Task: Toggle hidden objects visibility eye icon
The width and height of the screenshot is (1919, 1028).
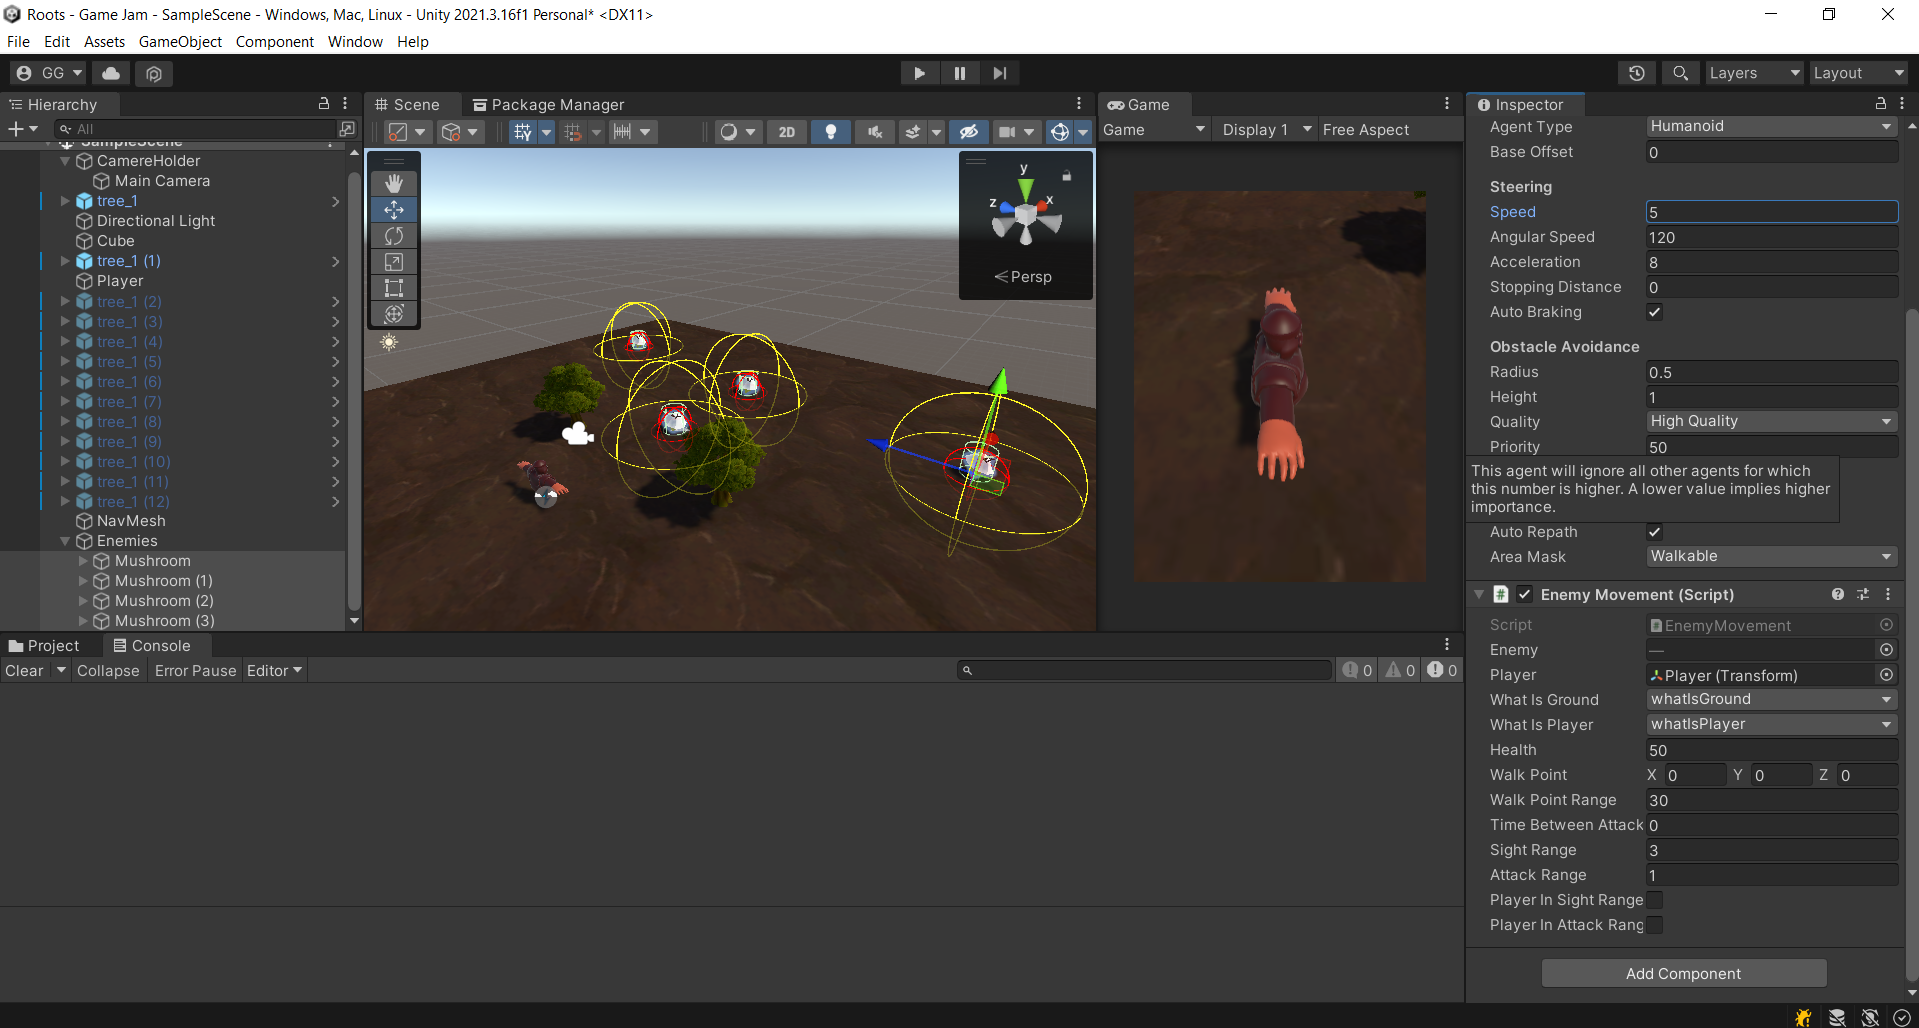Action: tap(968, 132)
